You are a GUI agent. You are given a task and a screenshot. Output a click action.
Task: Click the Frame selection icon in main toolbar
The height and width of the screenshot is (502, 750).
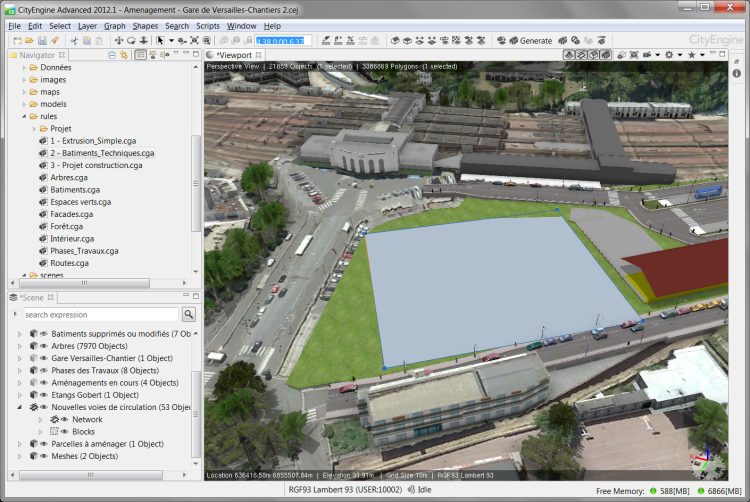(x=194, y=41)
